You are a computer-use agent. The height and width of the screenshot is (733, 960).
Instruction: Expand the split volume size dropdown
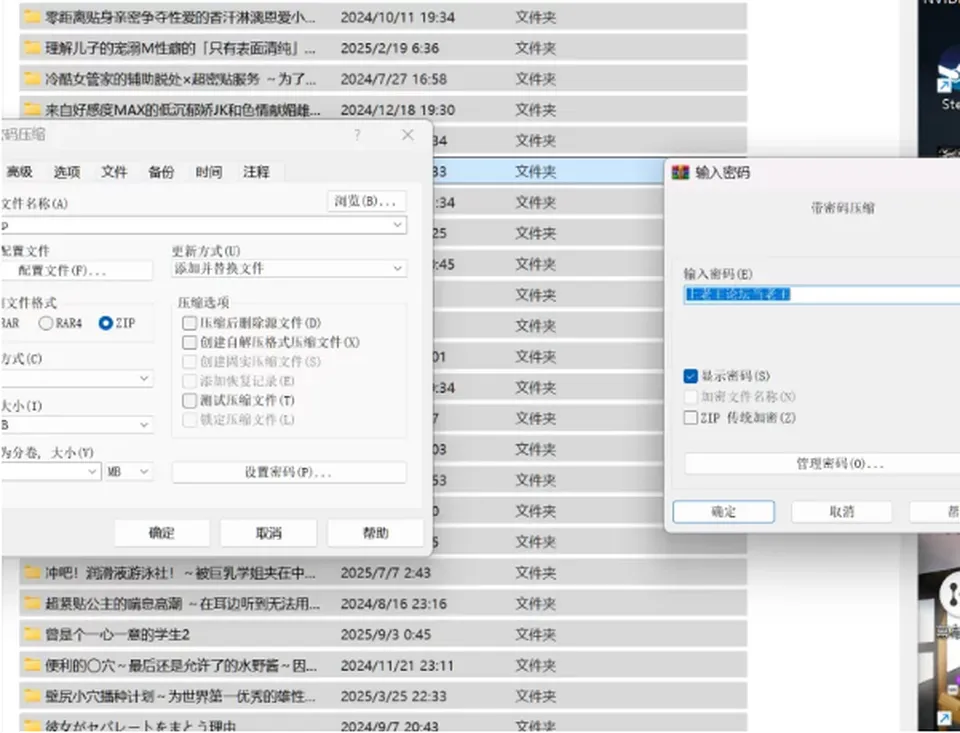[x=92, y=472]
